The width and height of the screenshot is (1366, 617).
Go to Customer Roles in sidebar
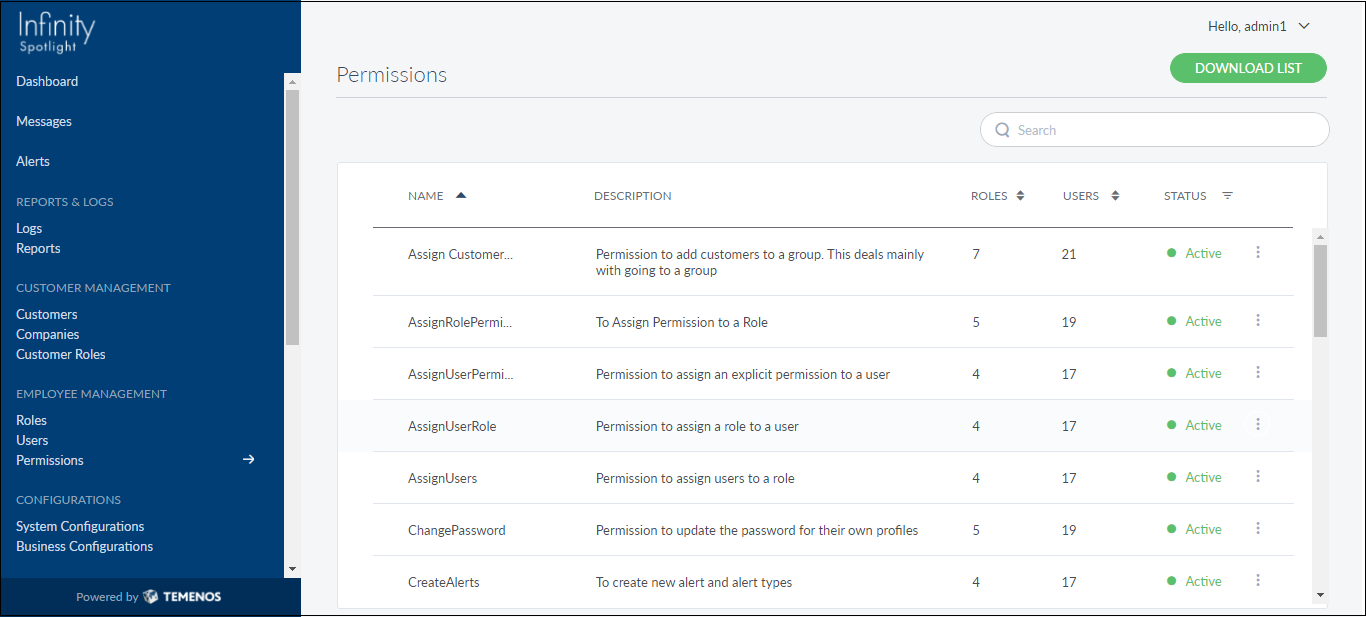(x=61, y=354)
